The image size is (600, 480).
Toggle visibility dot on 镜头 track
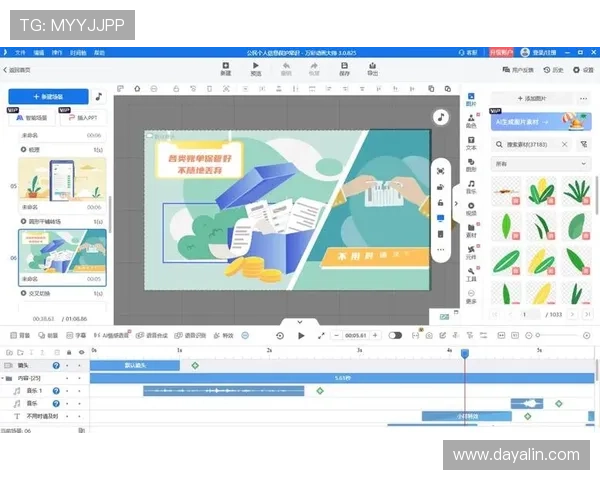(x=67, y=365)
